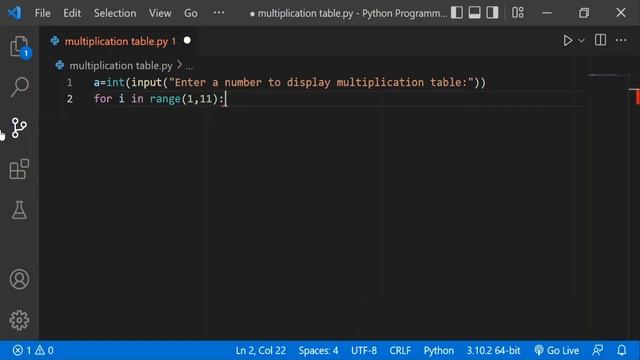Viewport: 640px width, 360px height.
Task: Split the editor to the right
Action: click(x=600, y=40)
